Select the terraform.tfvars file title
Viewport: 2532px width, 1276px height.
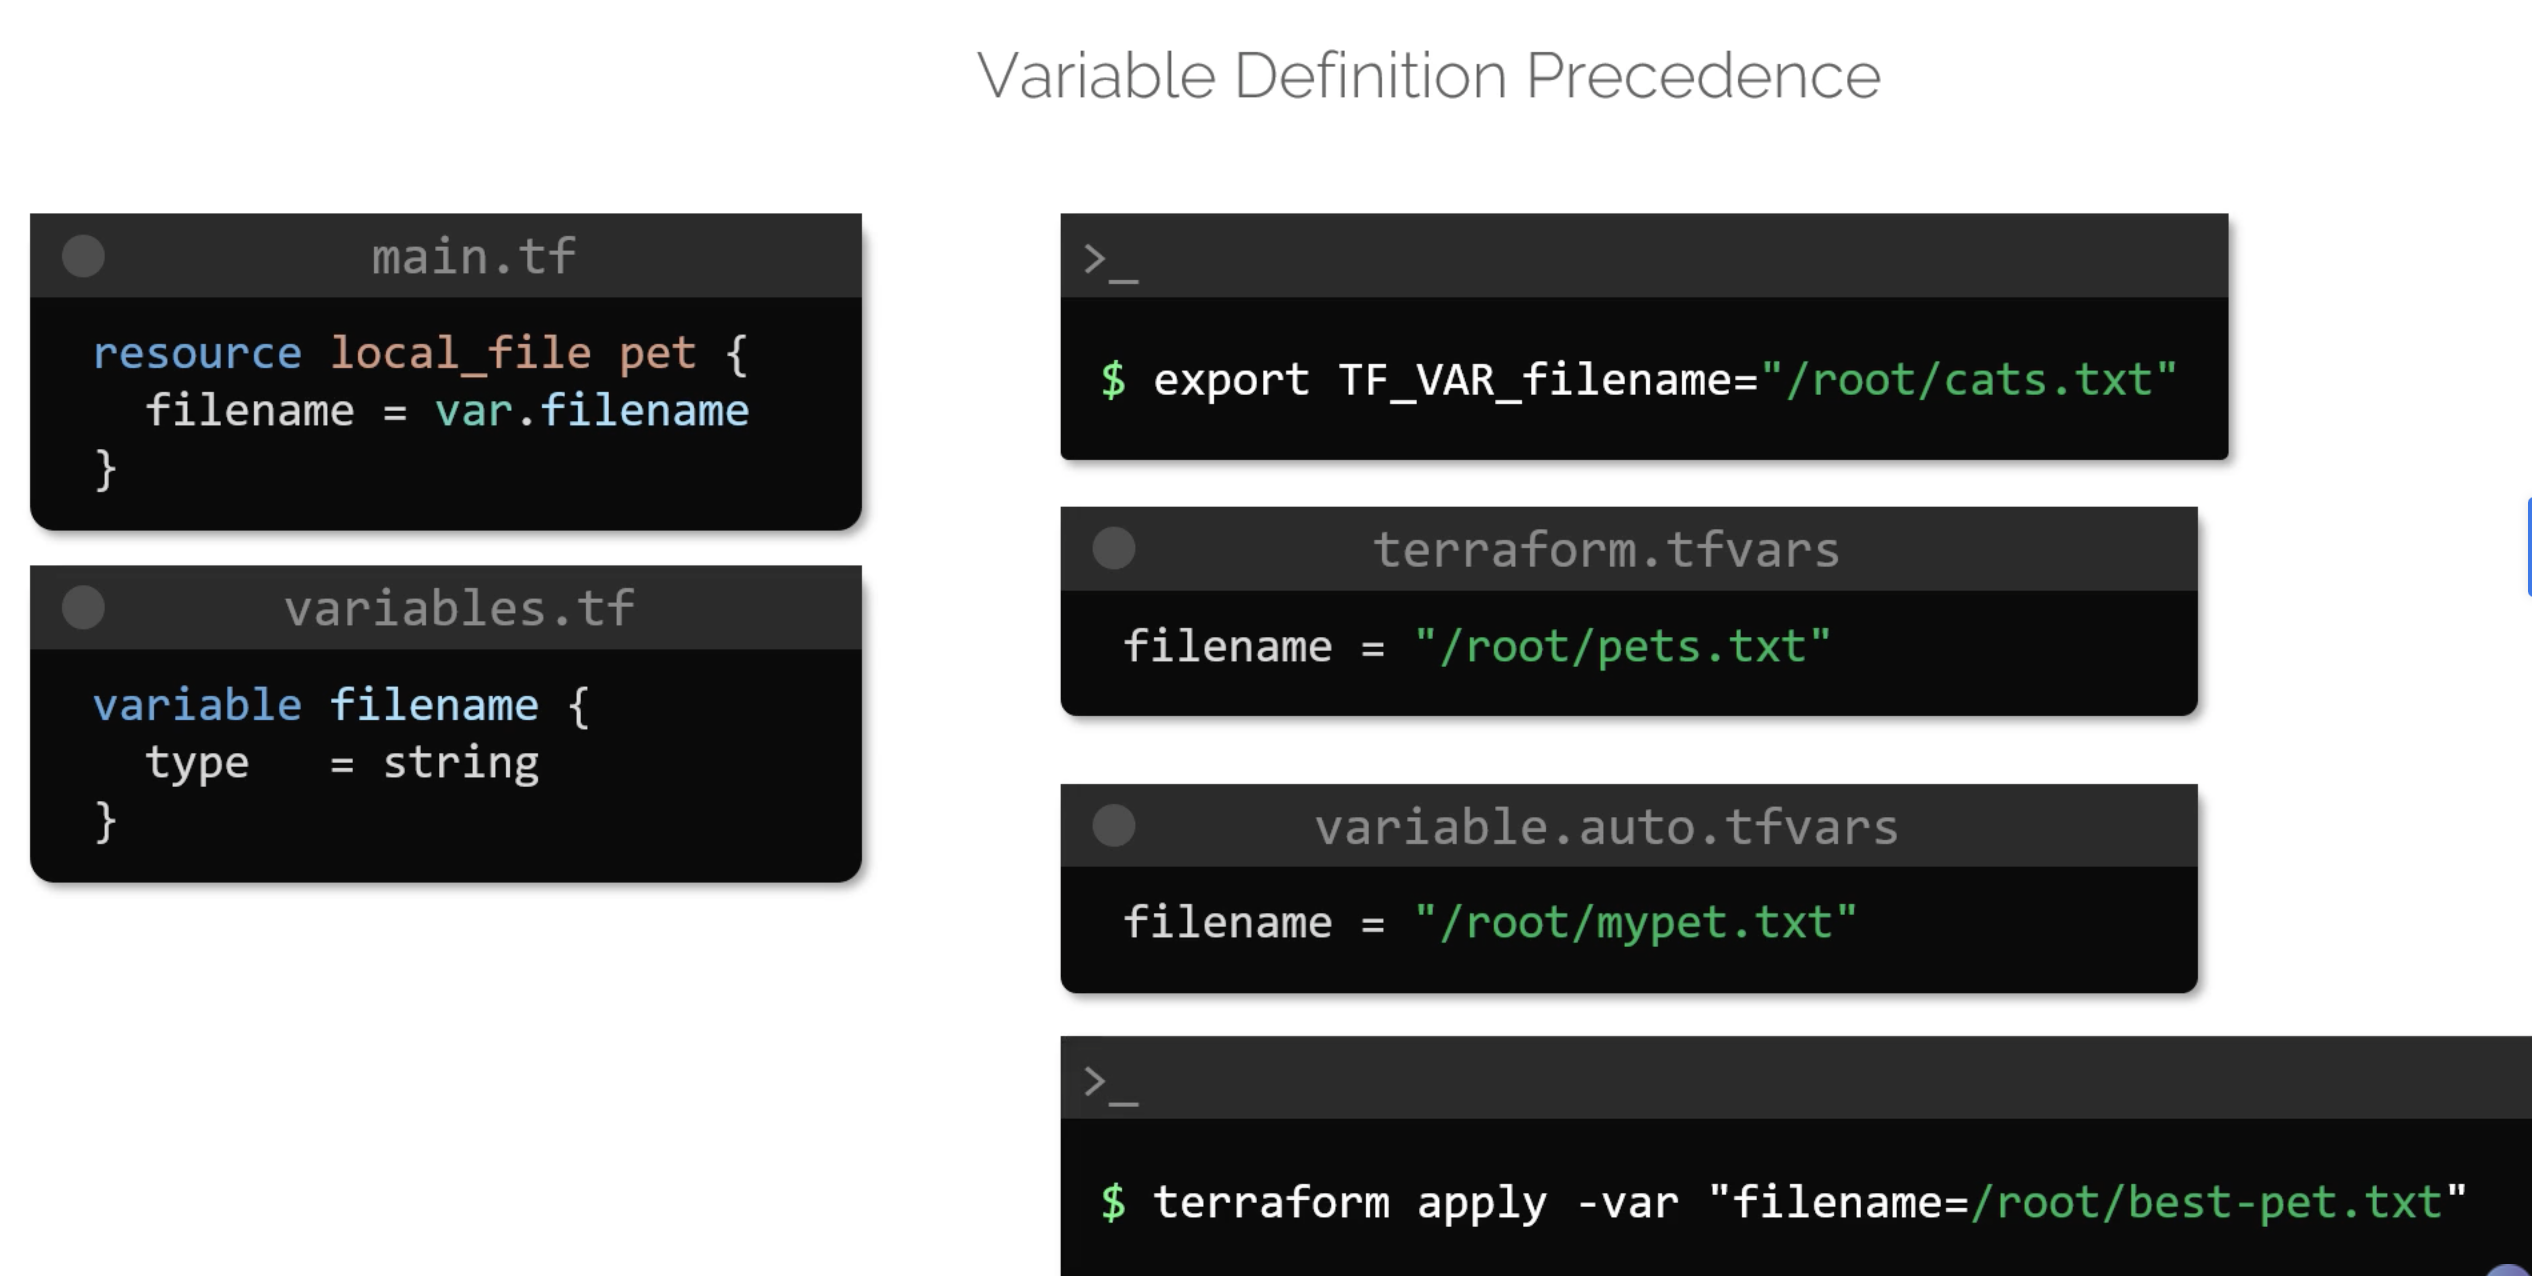[x=1606, y=550]
